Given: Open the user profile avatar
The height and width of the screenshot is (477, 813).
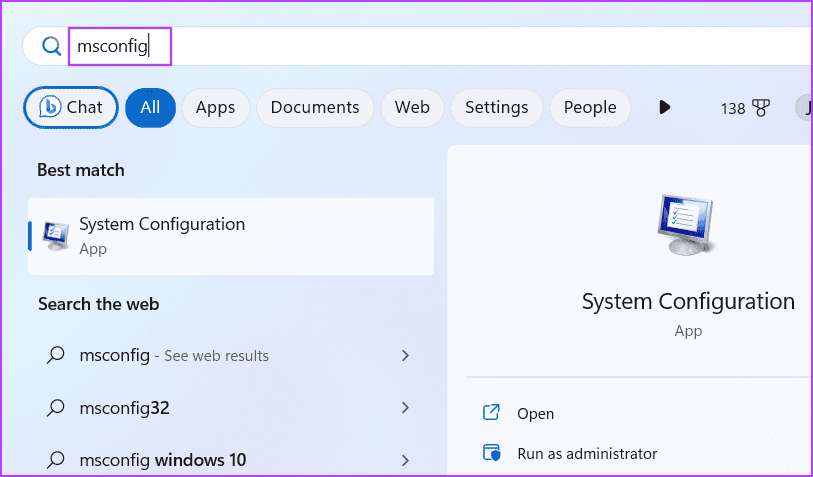Looking at the screenshot, I should tap(804, 108).
